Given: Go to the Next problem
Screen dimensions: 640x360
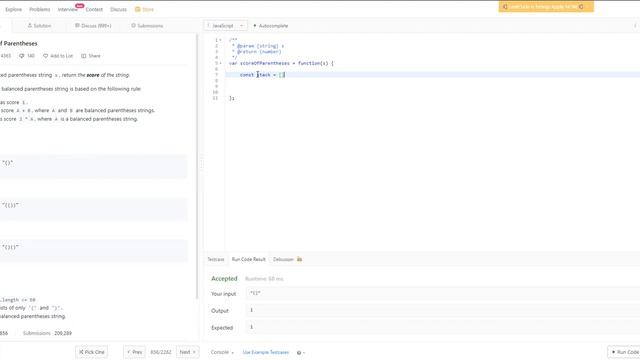Looking at the screenshot, I should point(188,352).
